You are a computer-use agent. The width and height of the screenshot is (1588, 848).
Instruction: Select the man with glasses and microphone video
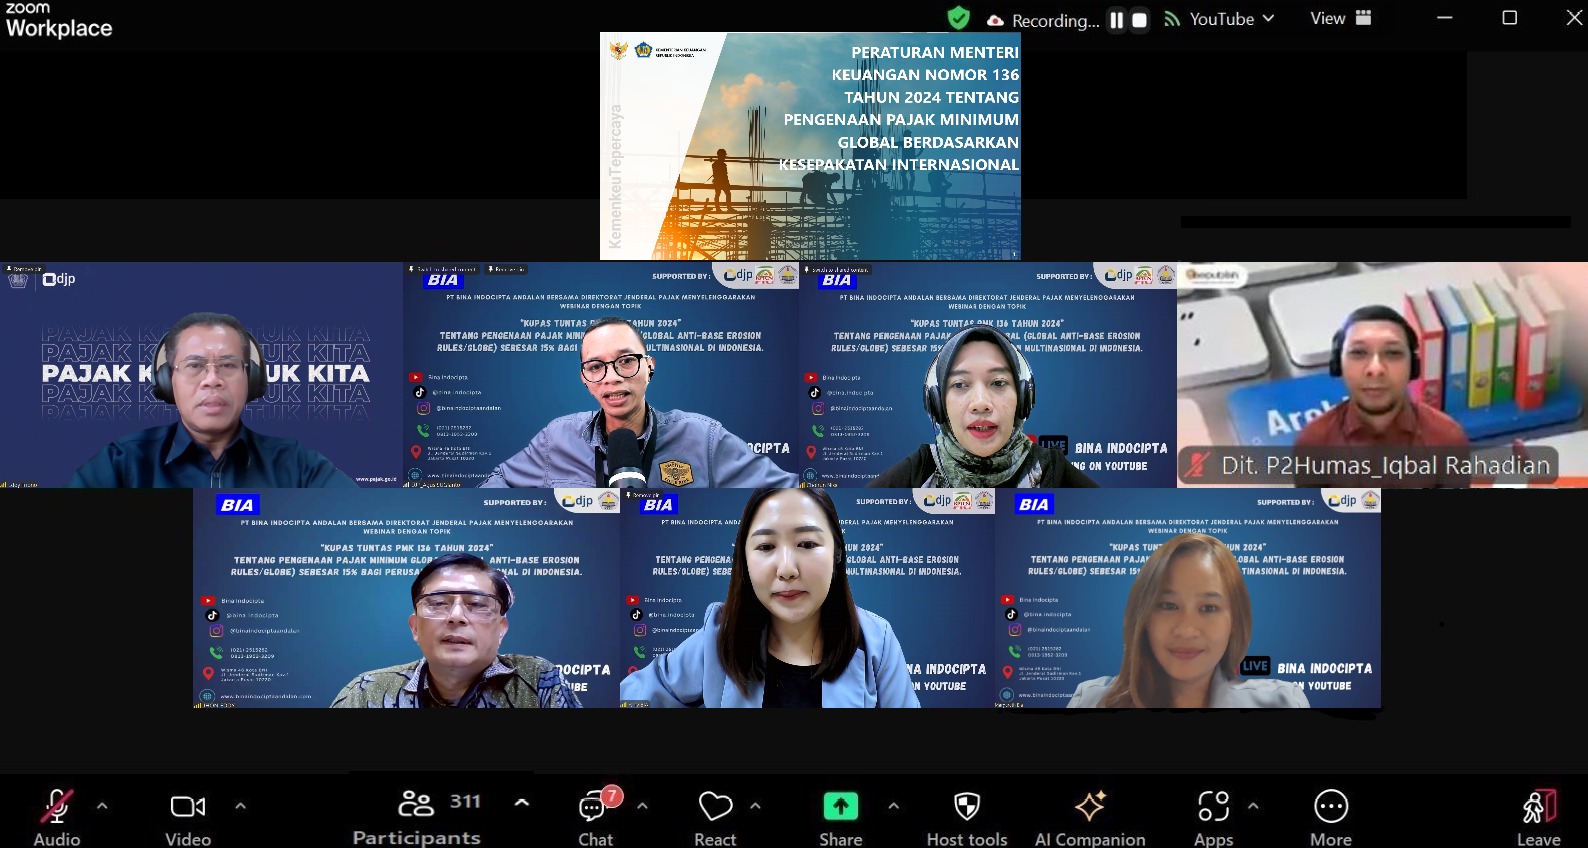pos(600,375)
